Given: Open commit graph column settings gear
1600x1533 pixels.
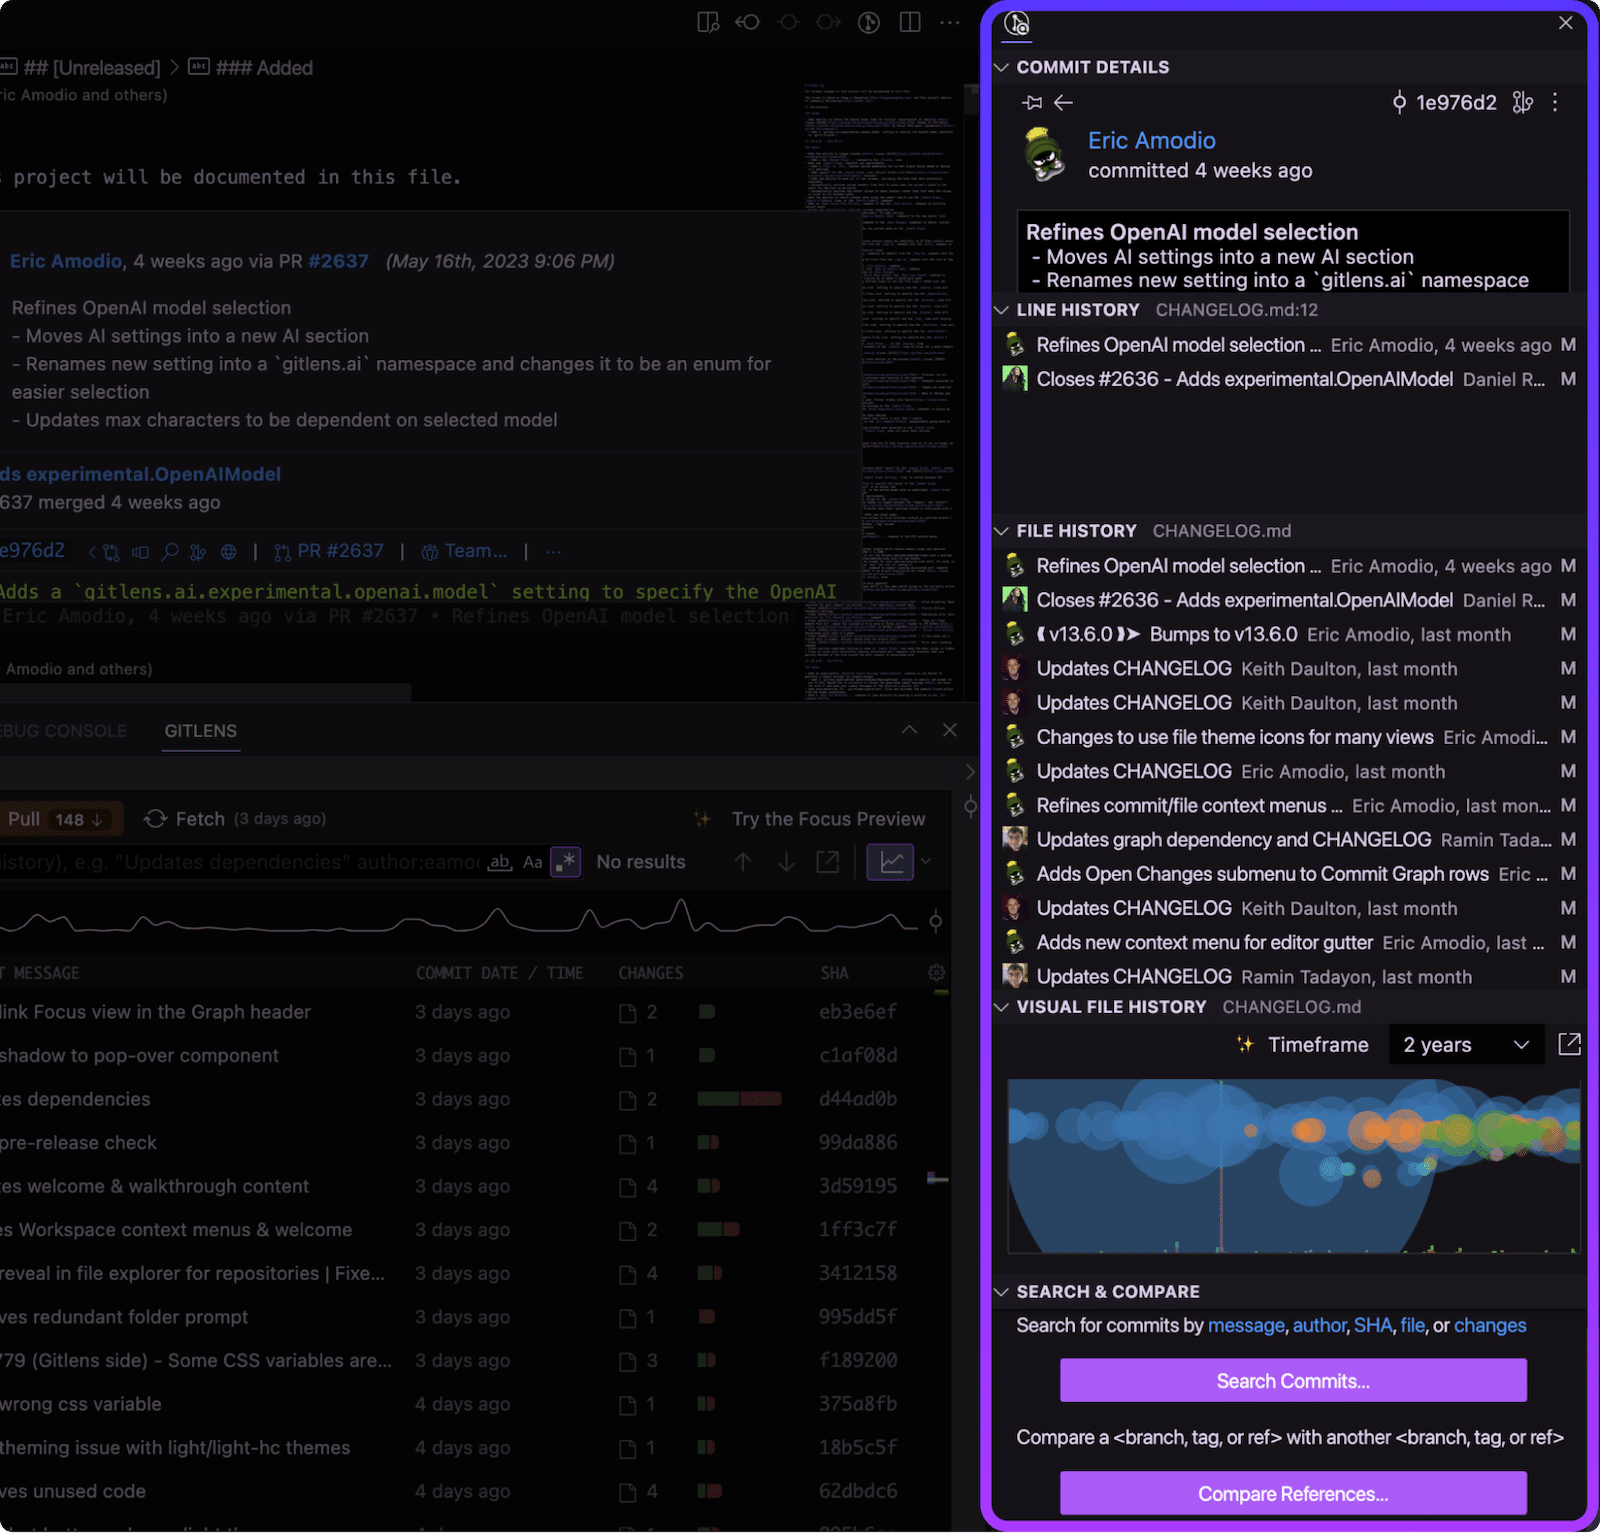Looking at the screenshot, I should click(x=937, y=973).
